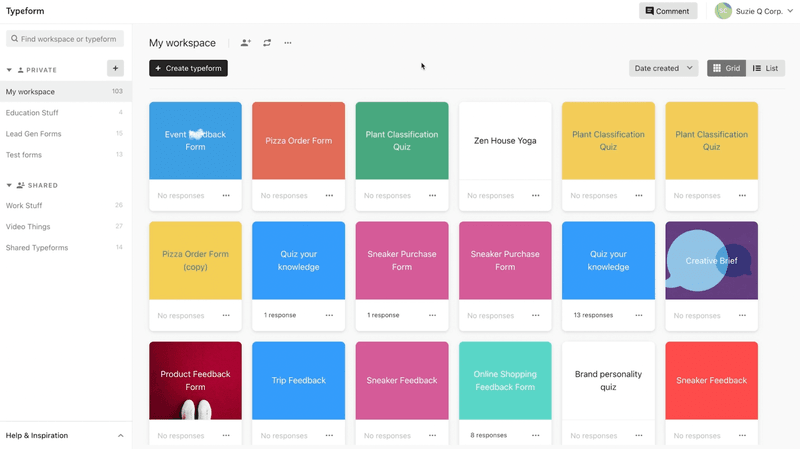Click the Create typeform button

point(188,68)
